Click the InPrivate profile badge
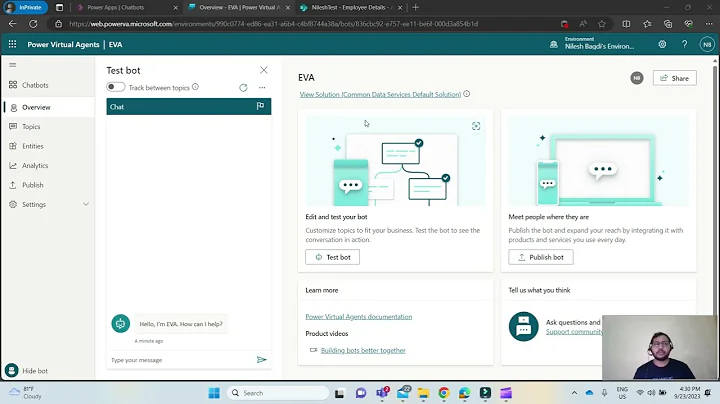This screenshot has width=720, height=404. 25,7
